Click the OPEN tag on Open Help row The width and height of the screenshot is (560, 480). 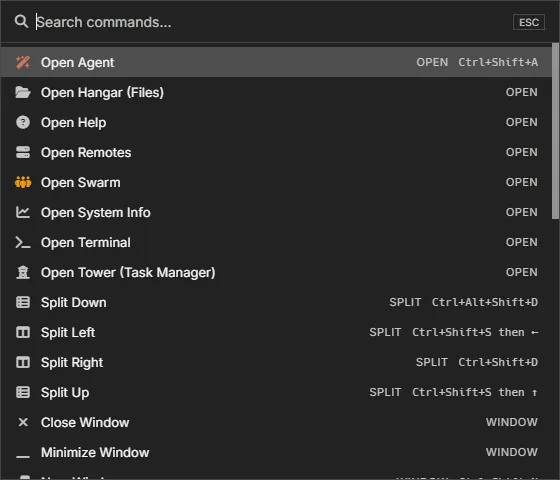pyautogui.click(x=521, y=122)
